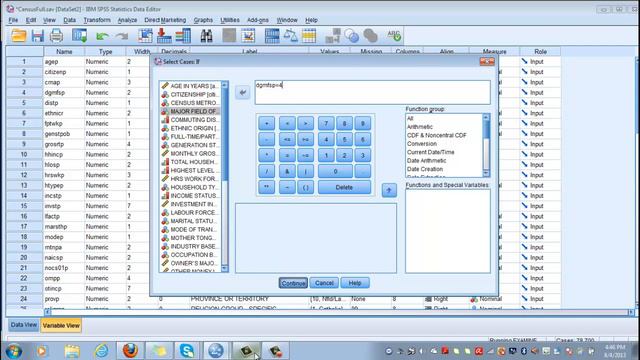
Task: Weight cases scales icon
Action: point(290,36)
